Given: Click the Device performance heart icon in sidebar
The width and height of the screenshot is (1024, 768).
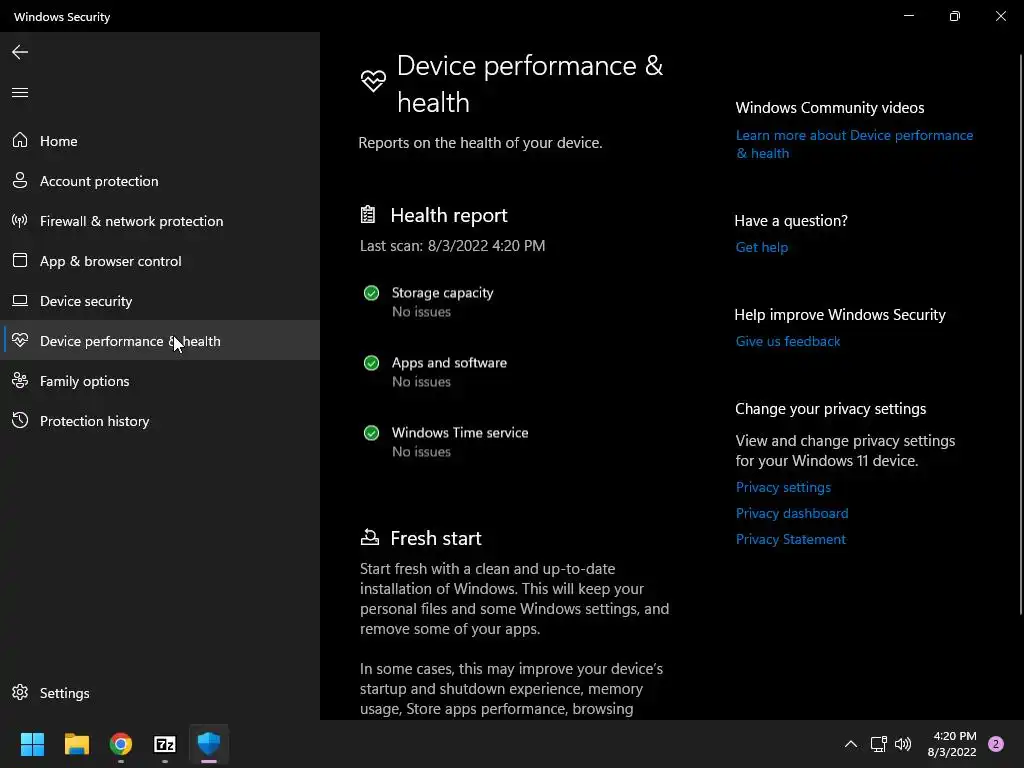Looking at the screenshot, I should 20,340.
